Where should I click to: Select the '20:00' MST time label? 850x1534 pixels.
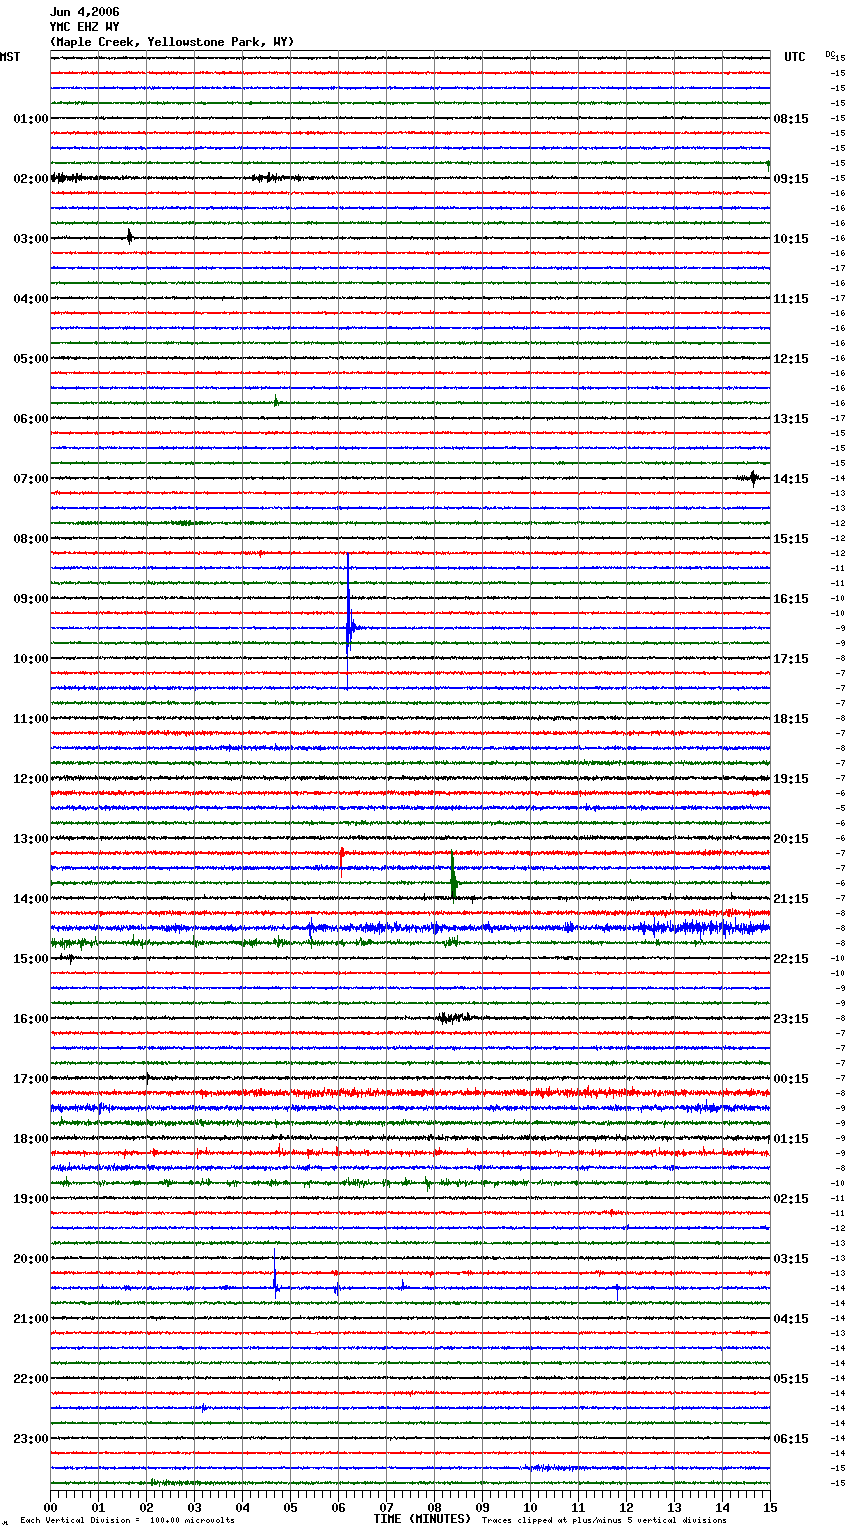click(x=31, y=1259)
